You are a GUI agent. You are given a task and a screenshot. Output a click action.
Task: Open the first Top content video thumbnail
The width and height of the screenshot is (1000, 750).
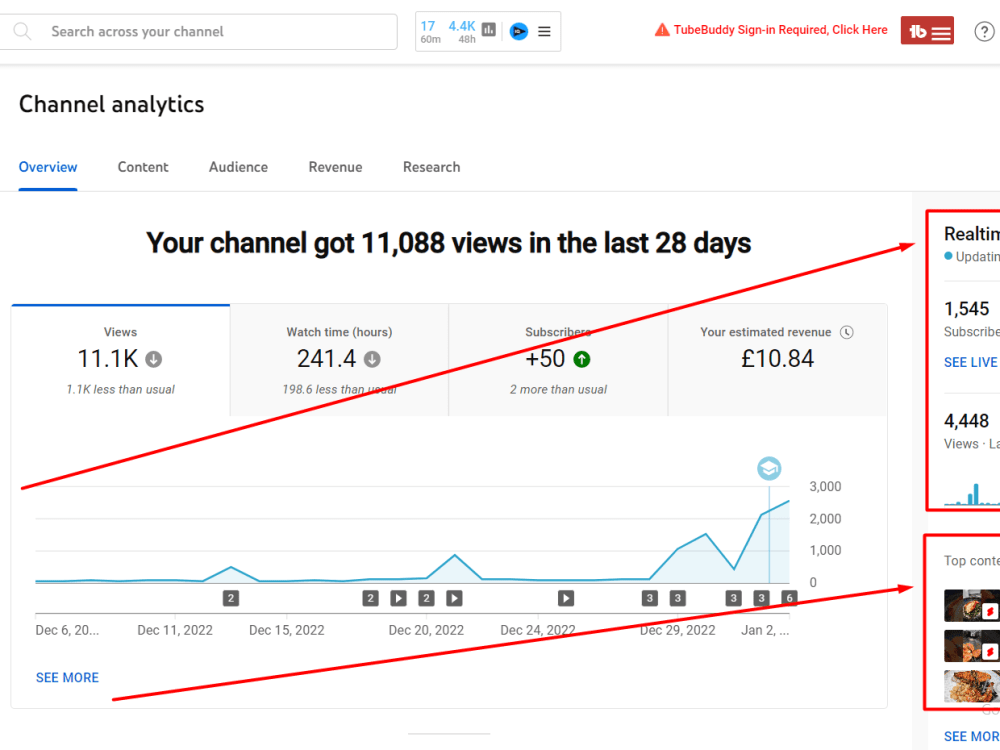click(x=971, y=604)
